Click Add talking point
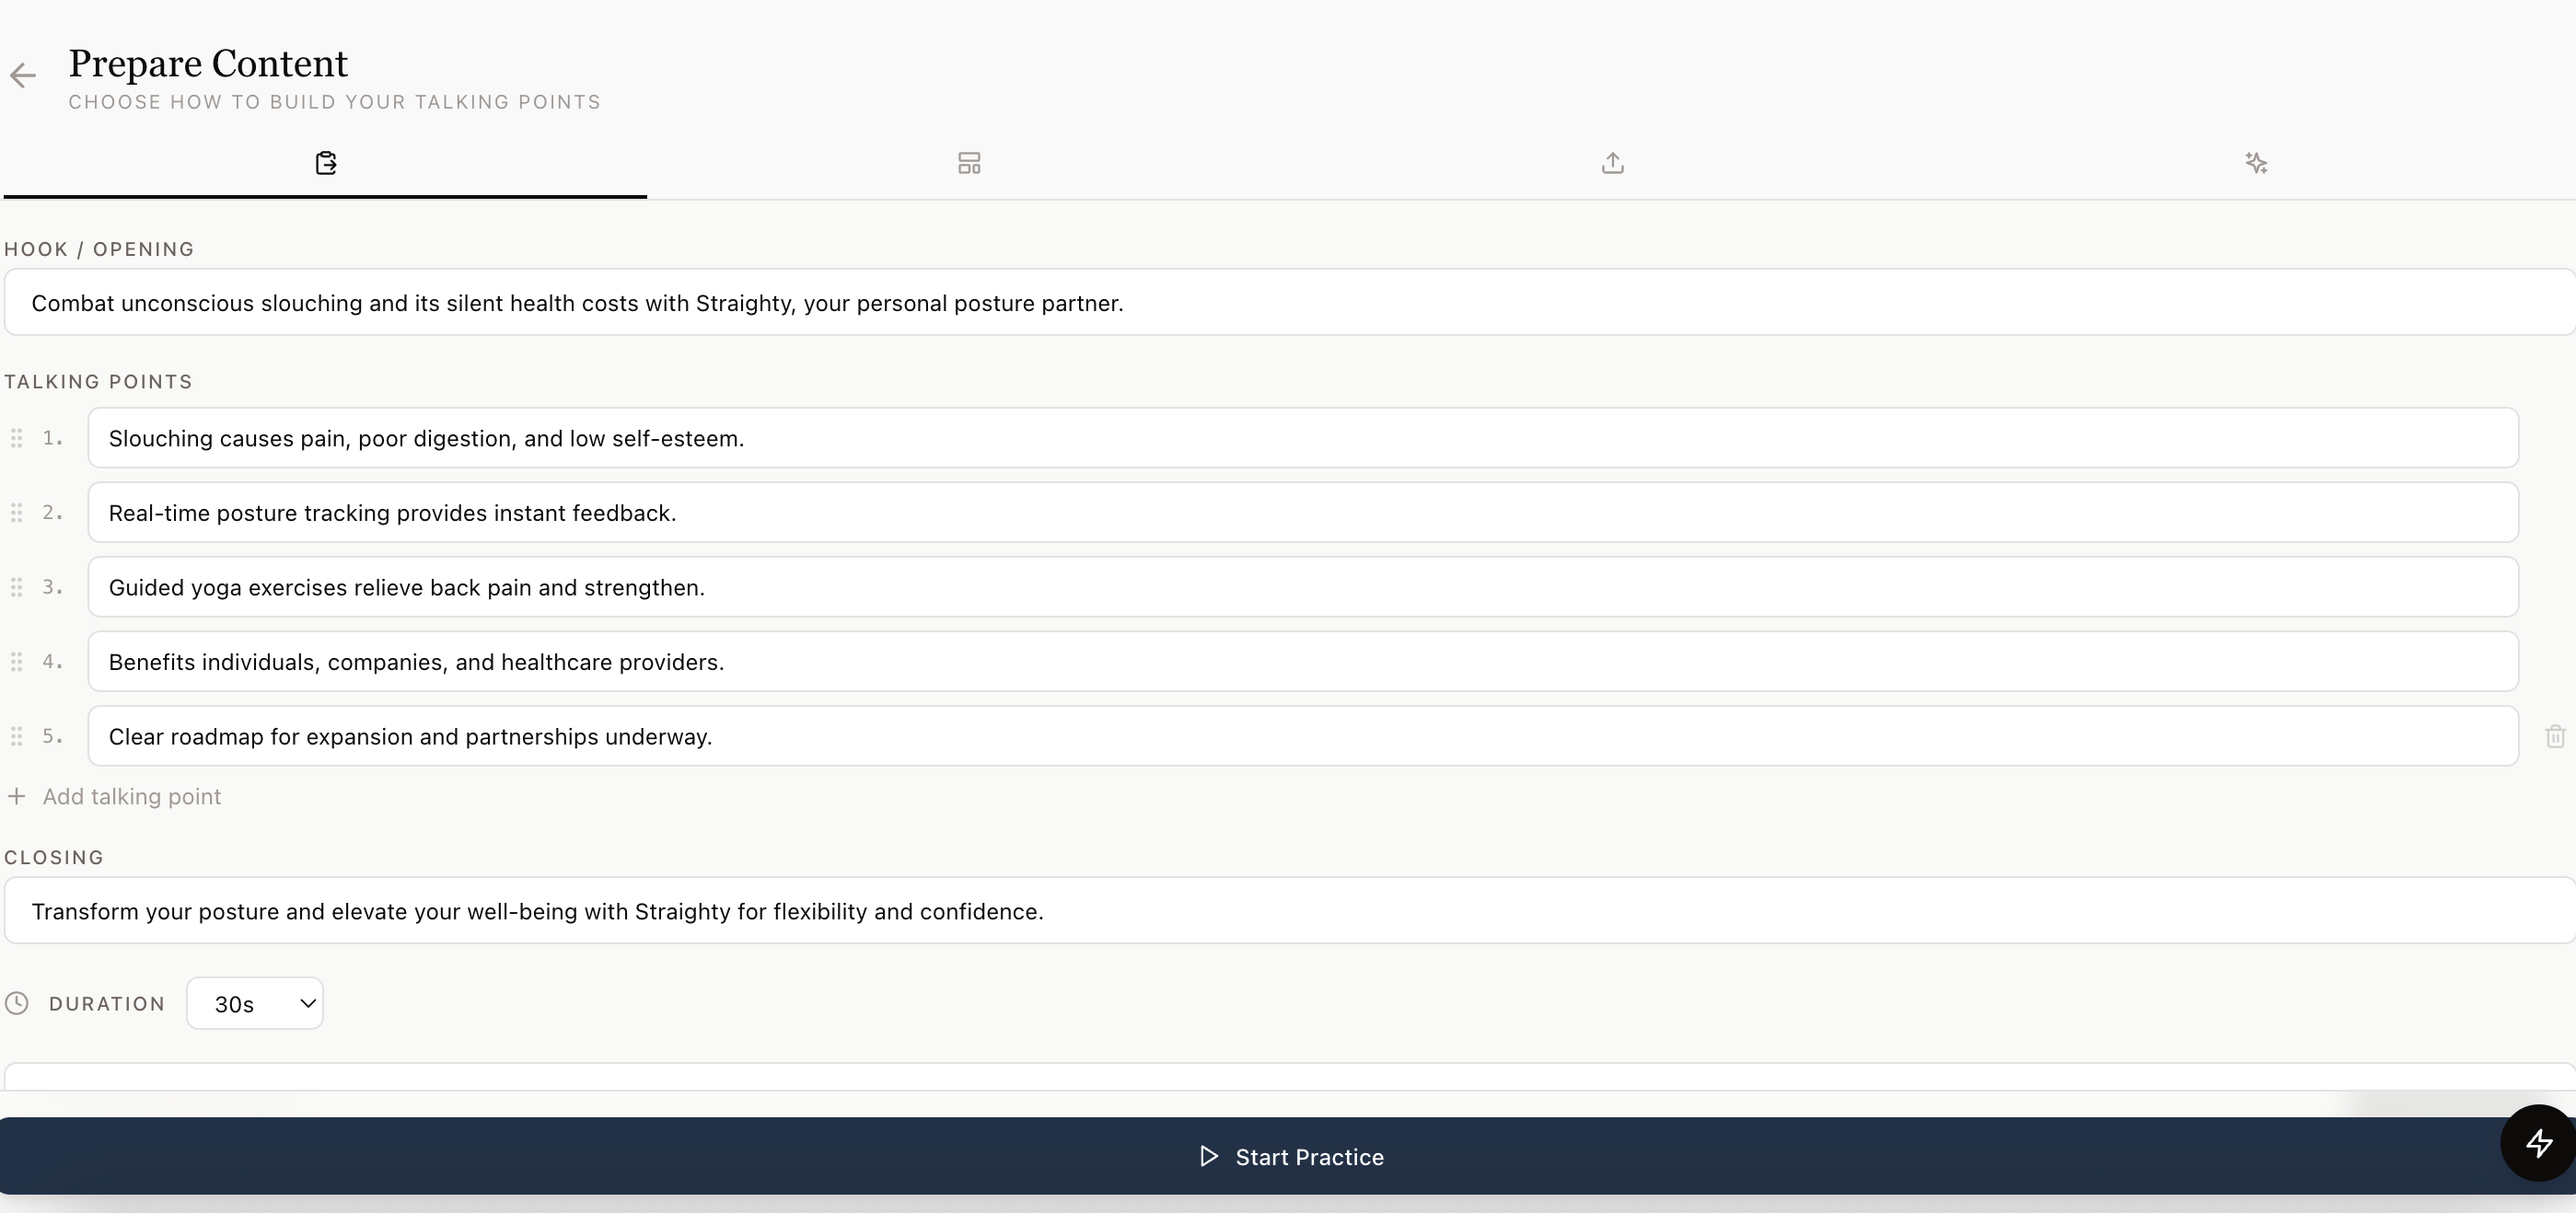 point(131,797)
